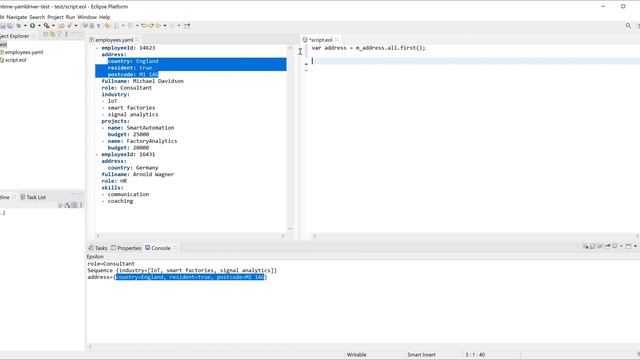640x360 pixels.
Task: Click the pin editor toolbar icon
Action: [x=187, y=26]
